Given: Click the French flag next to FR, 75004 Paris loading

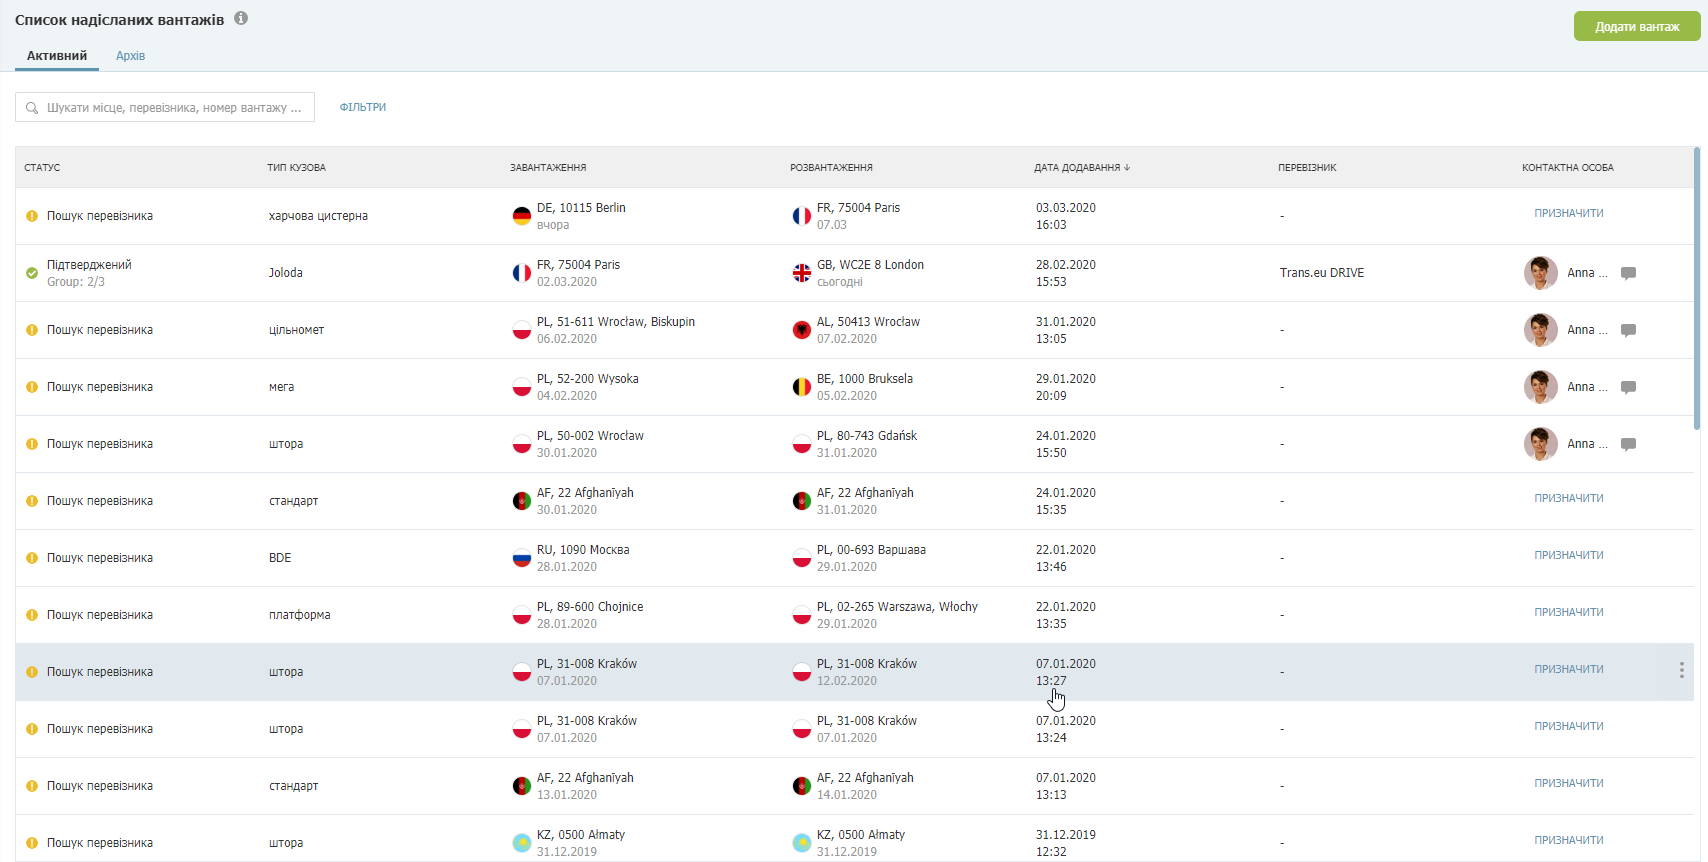Looking at the screenshot, I should [522, 273].
